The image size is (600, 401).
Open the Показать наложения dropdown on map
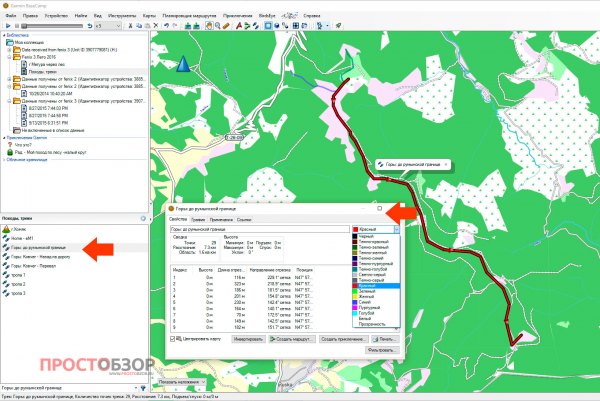click(182, 382)
